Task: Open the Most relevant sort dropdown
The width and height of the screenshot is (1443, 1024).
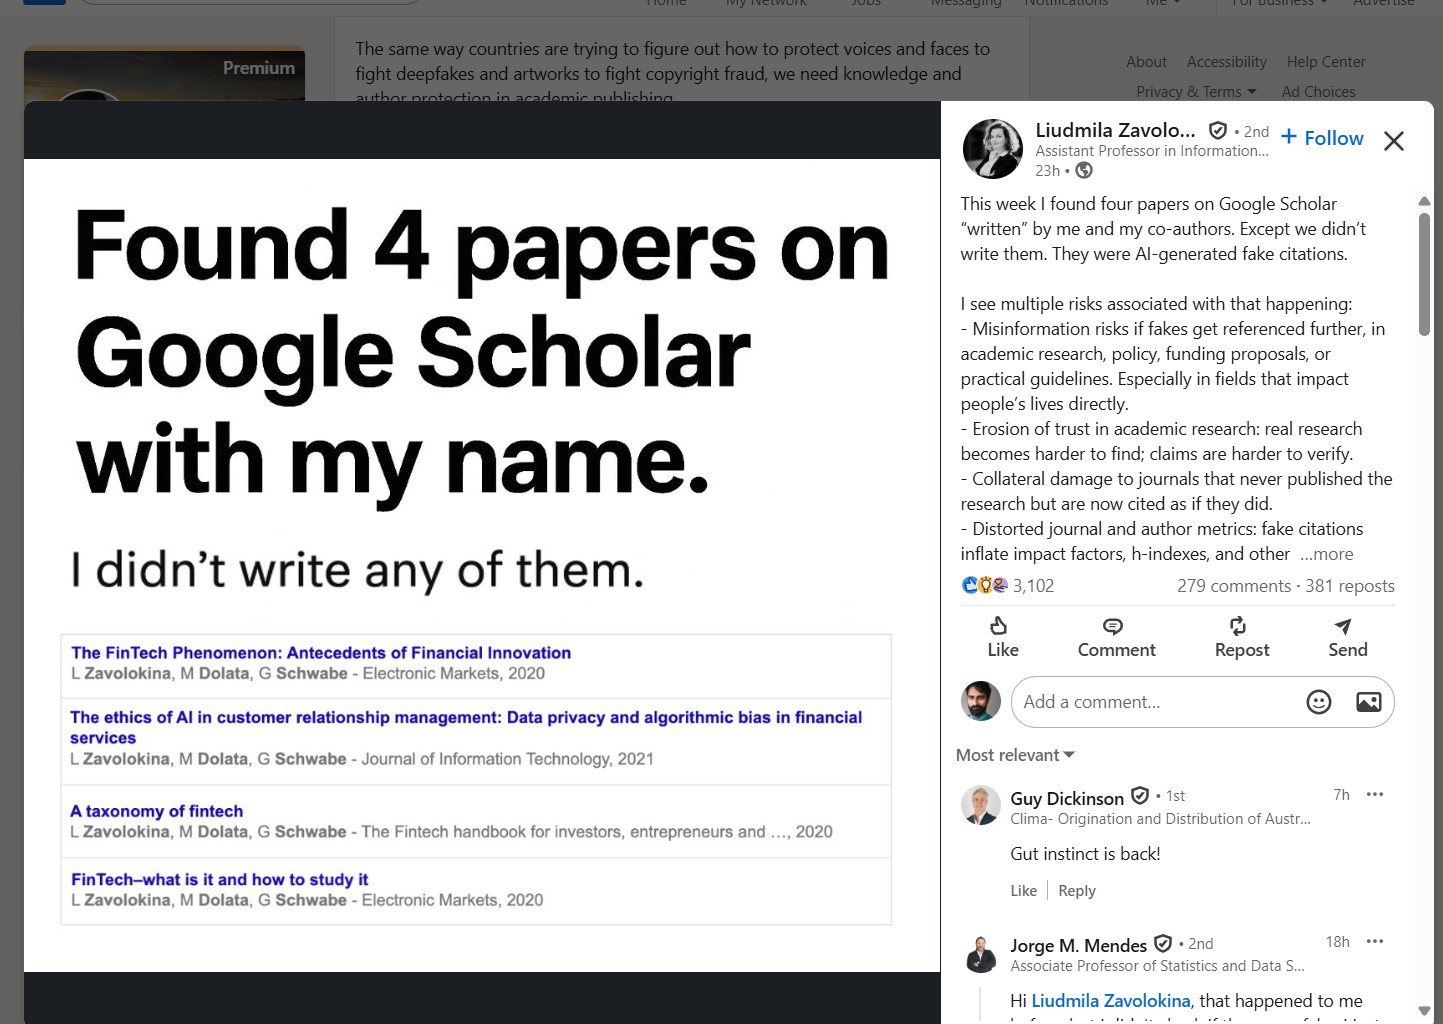Action: 1015,755
